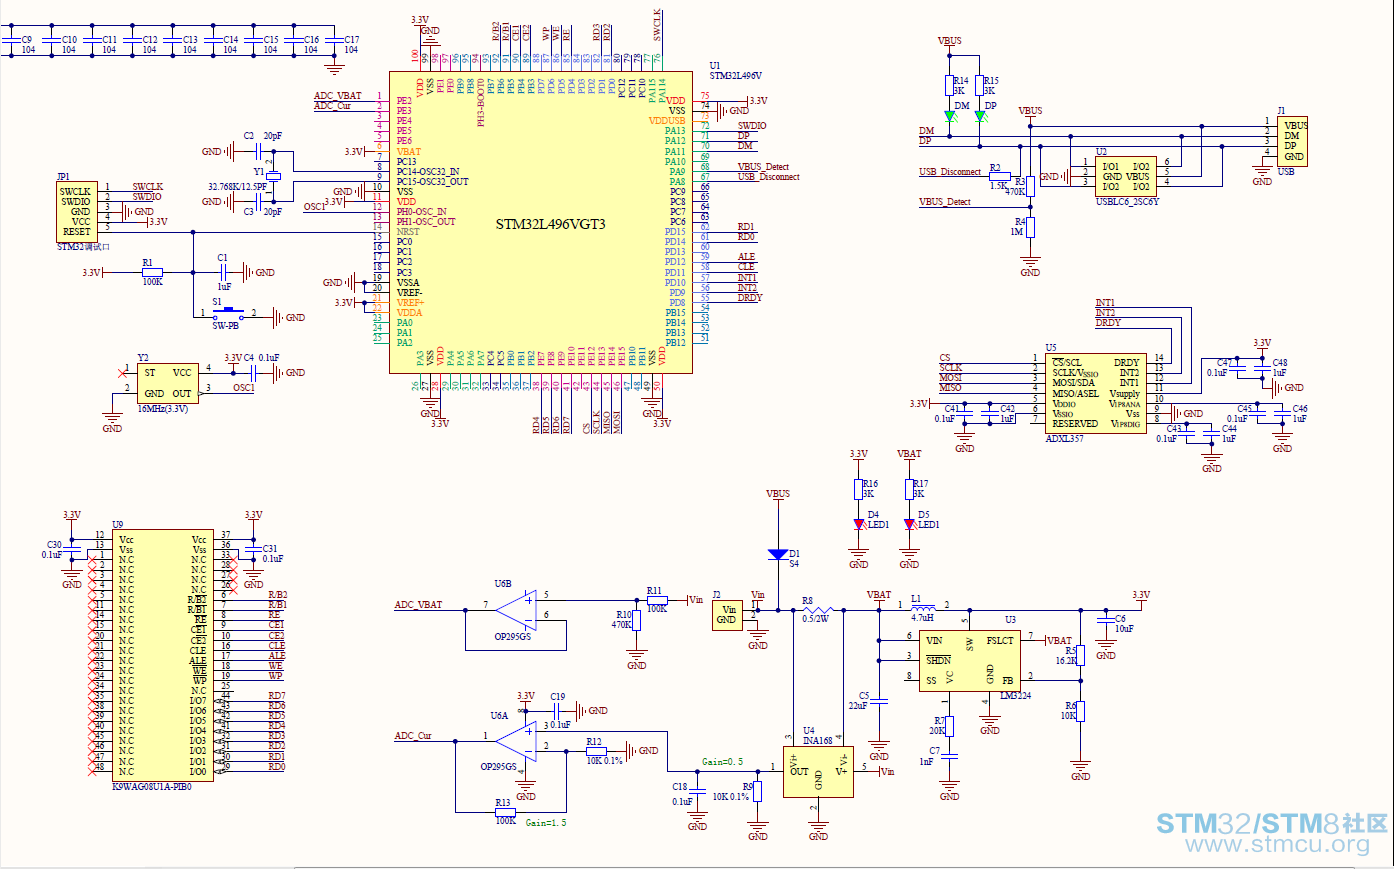The image size is (1394, 869).
Task: Select the R2 1.5K resistor
Action: (999, 176)
